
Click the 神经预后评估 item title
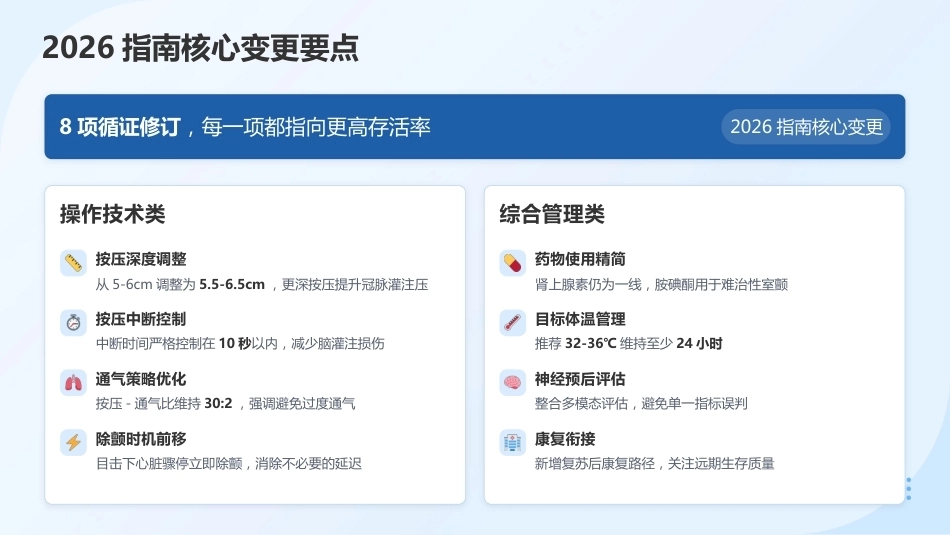580,379
